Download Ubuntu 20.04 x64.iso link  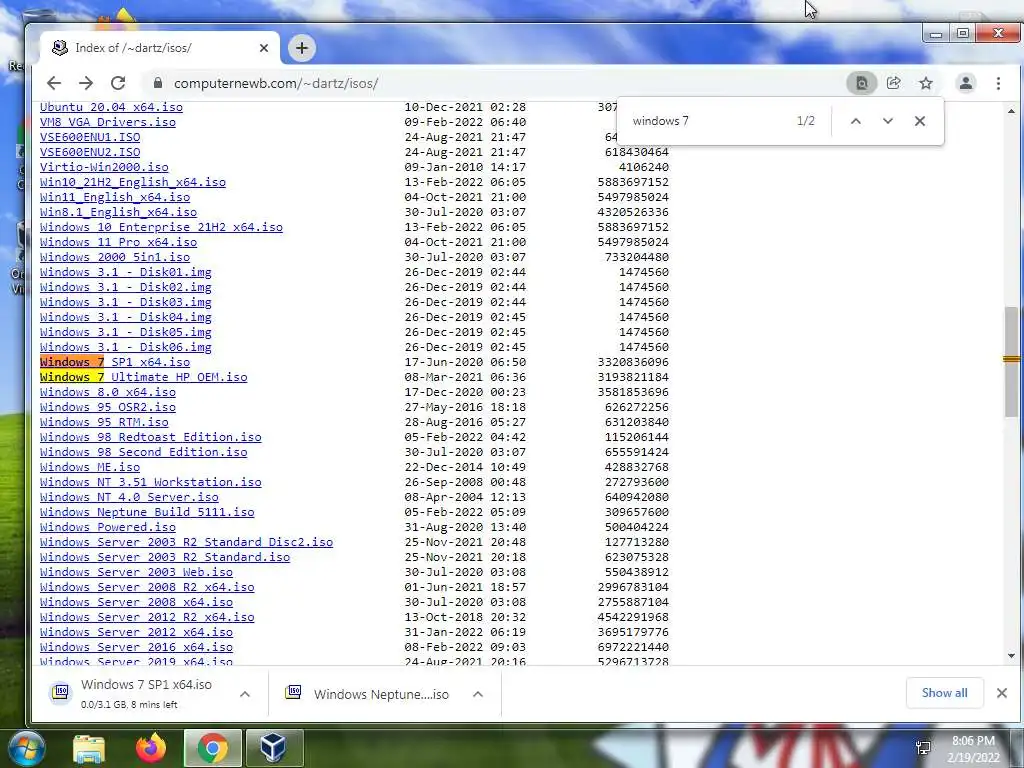click(111, 107)
